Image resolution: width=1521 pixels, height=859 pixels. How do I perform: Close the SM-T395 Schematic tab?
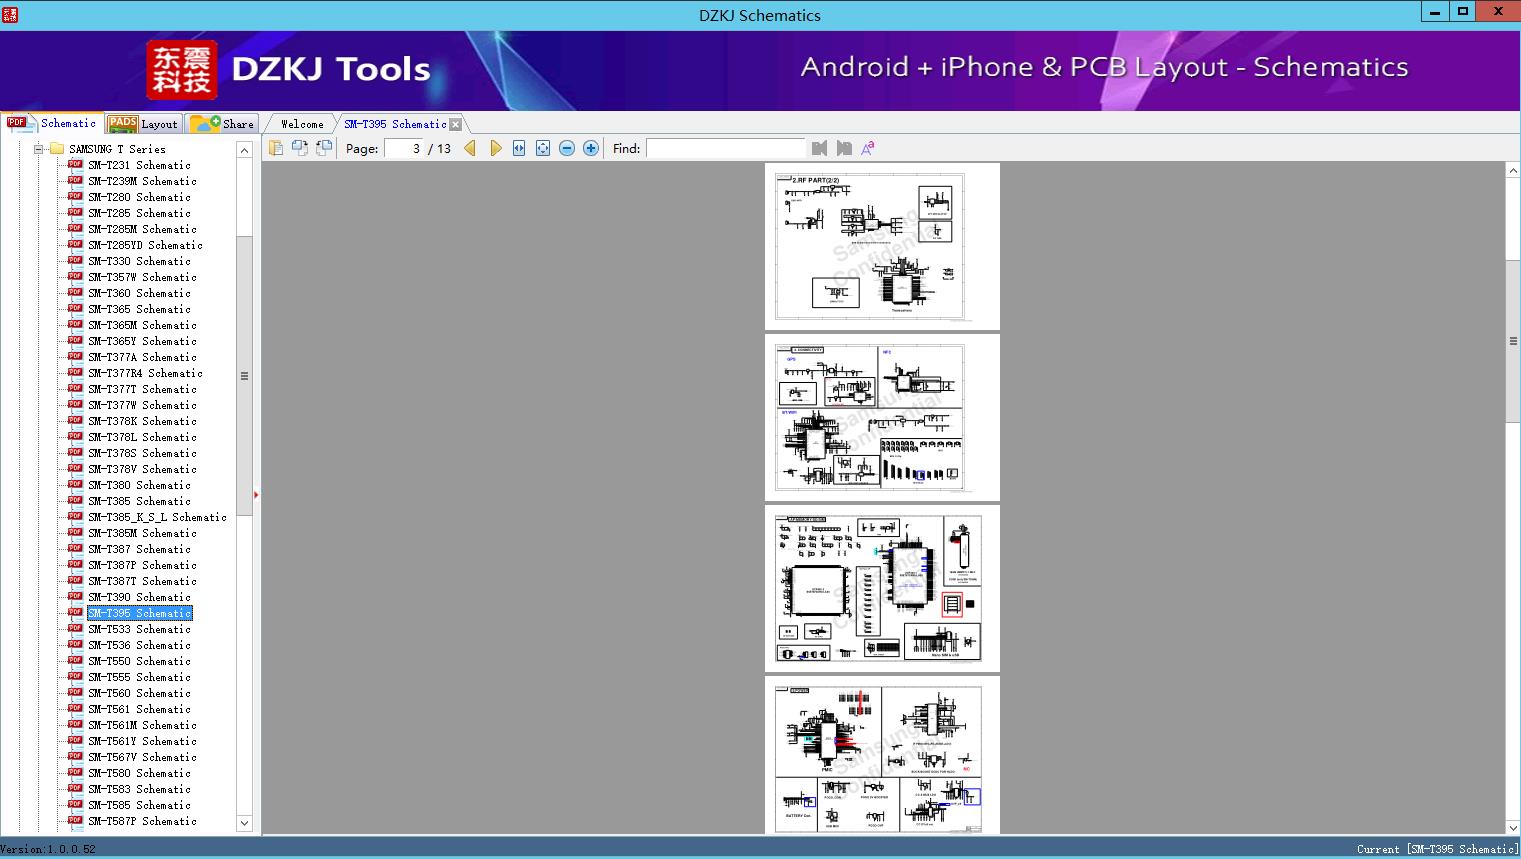(x=456, y=124)
